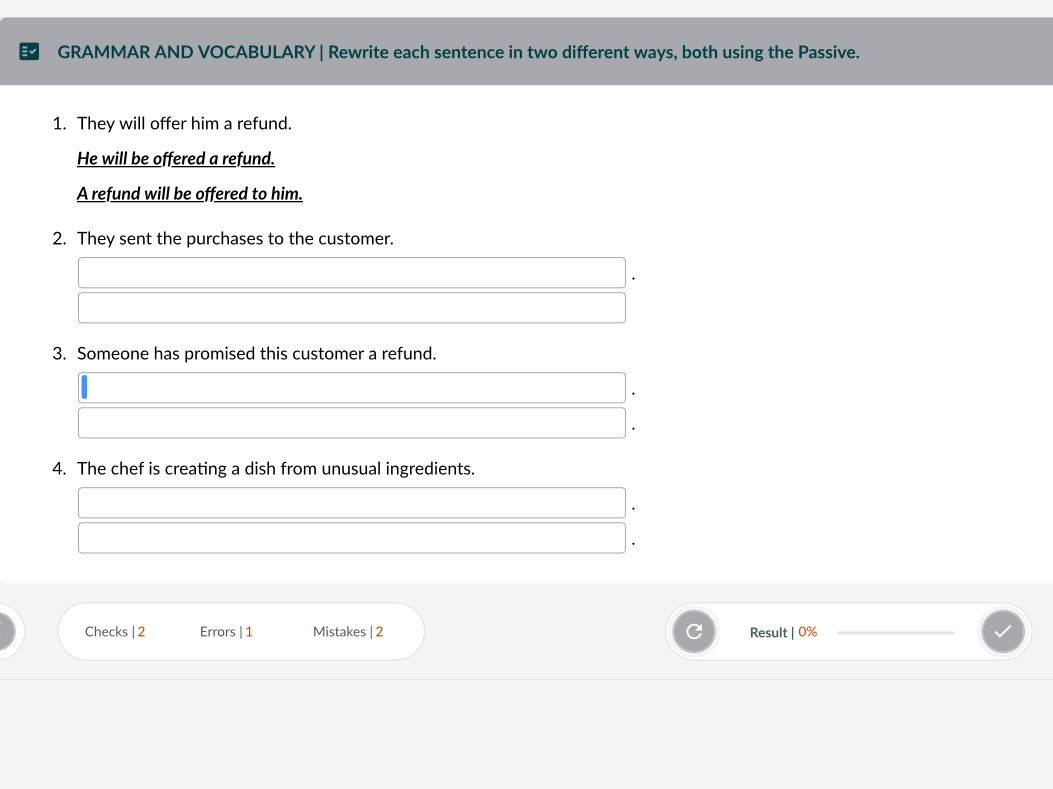
Task: Click the sentence "They sent the purchases to the customer."
Action: click(x=235, y=239)
